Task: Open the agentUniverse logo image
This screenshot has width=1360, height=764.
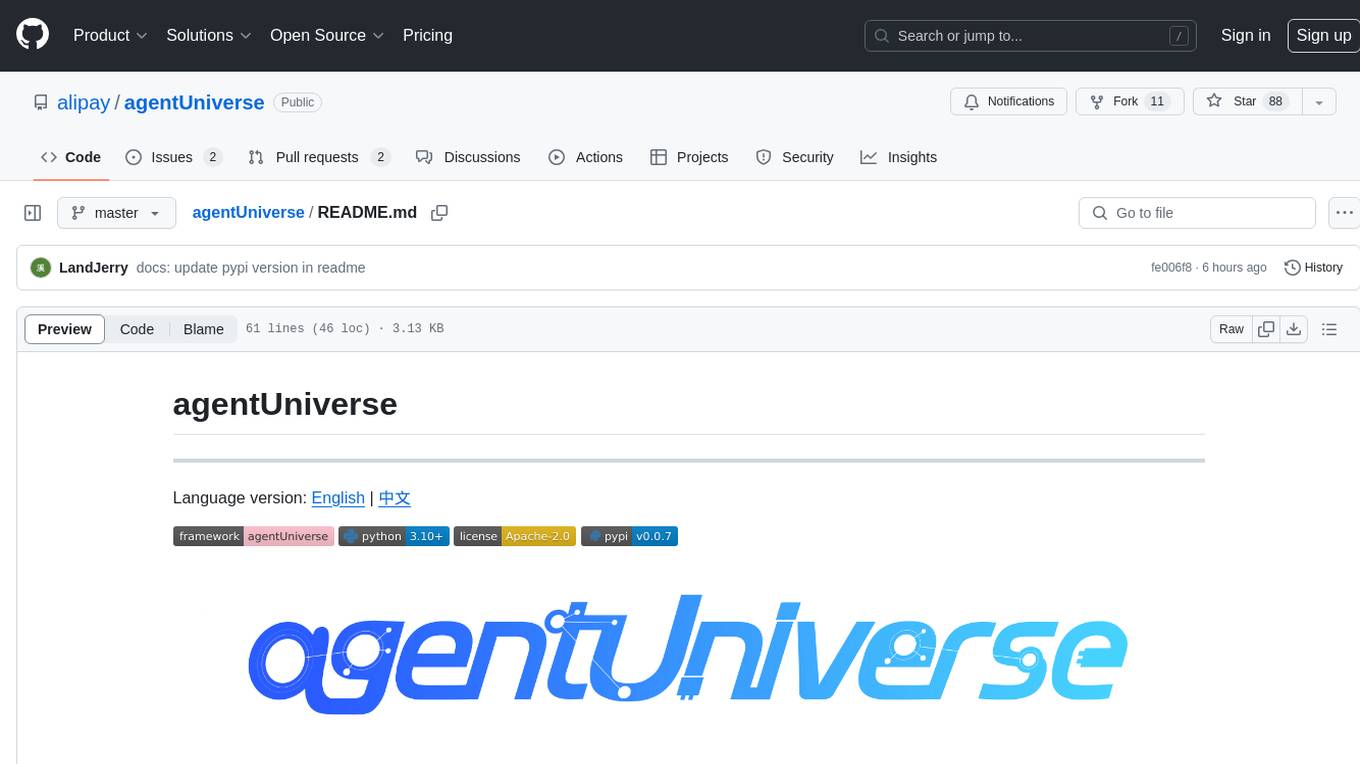Action: [x=688, y=654]
